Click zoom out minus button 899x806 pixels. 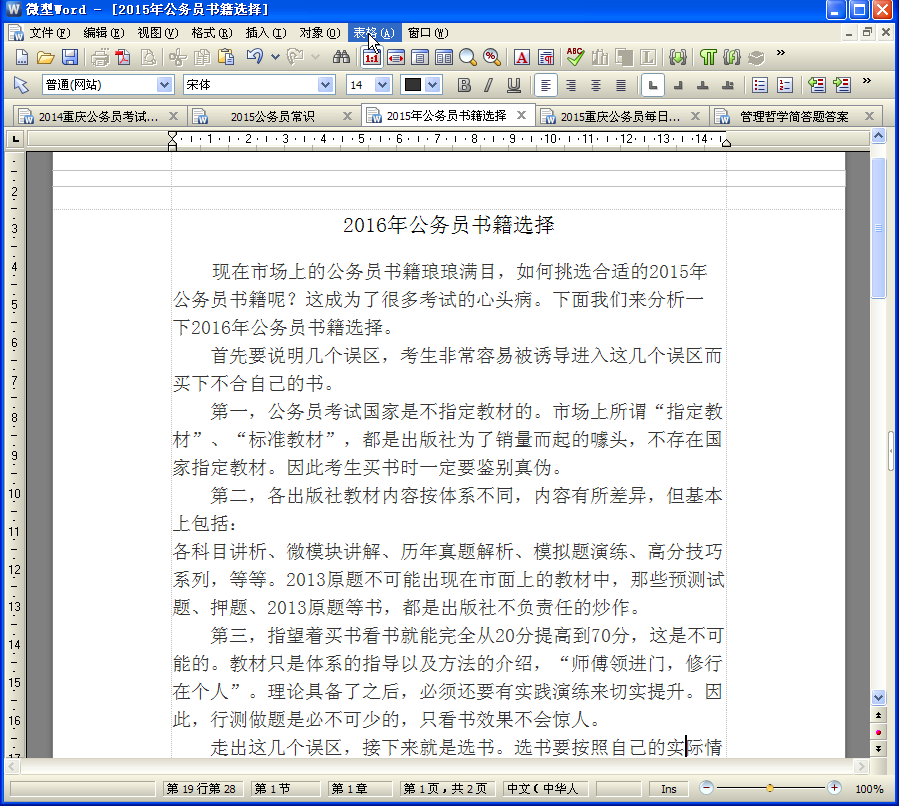coord(706,788)
